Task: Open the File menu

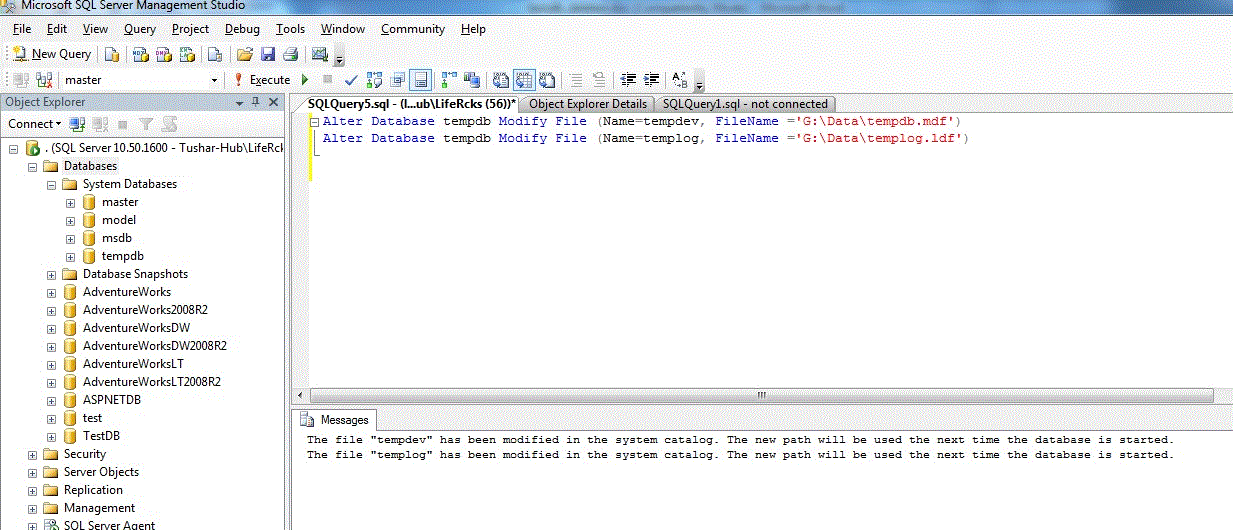Action: pyautogui.click(x=22, y=29)
